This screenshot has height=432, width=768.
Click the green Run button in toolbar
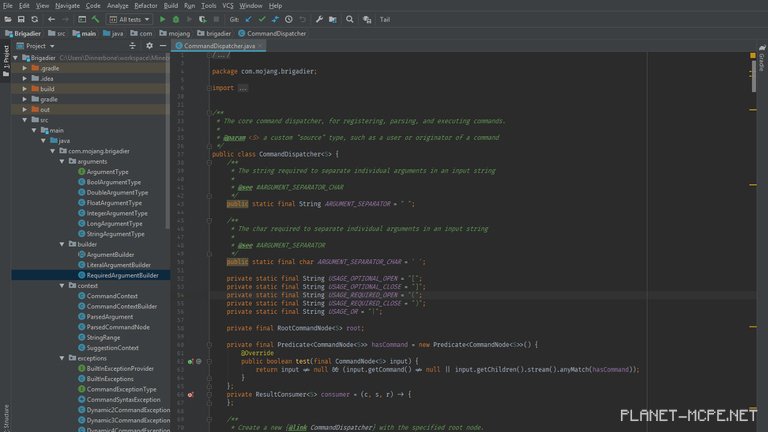click(x=162, y=19)
